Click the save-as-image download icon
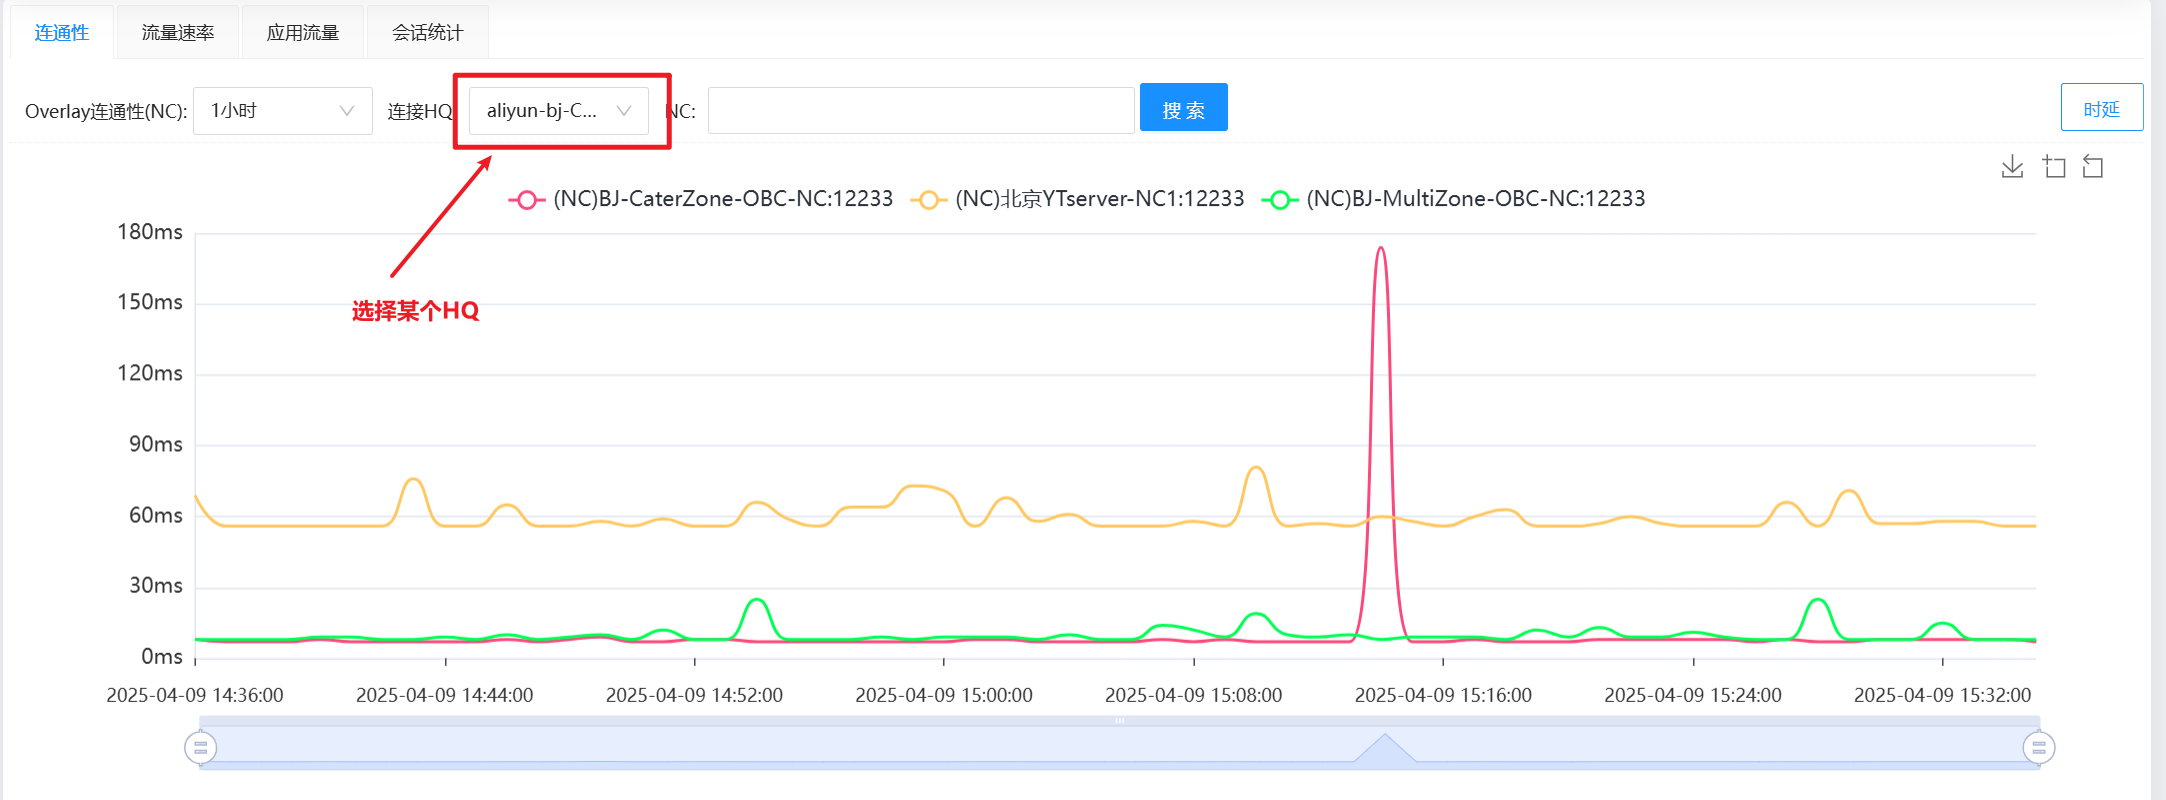 pyautogui.click(x=2012, y=167)
